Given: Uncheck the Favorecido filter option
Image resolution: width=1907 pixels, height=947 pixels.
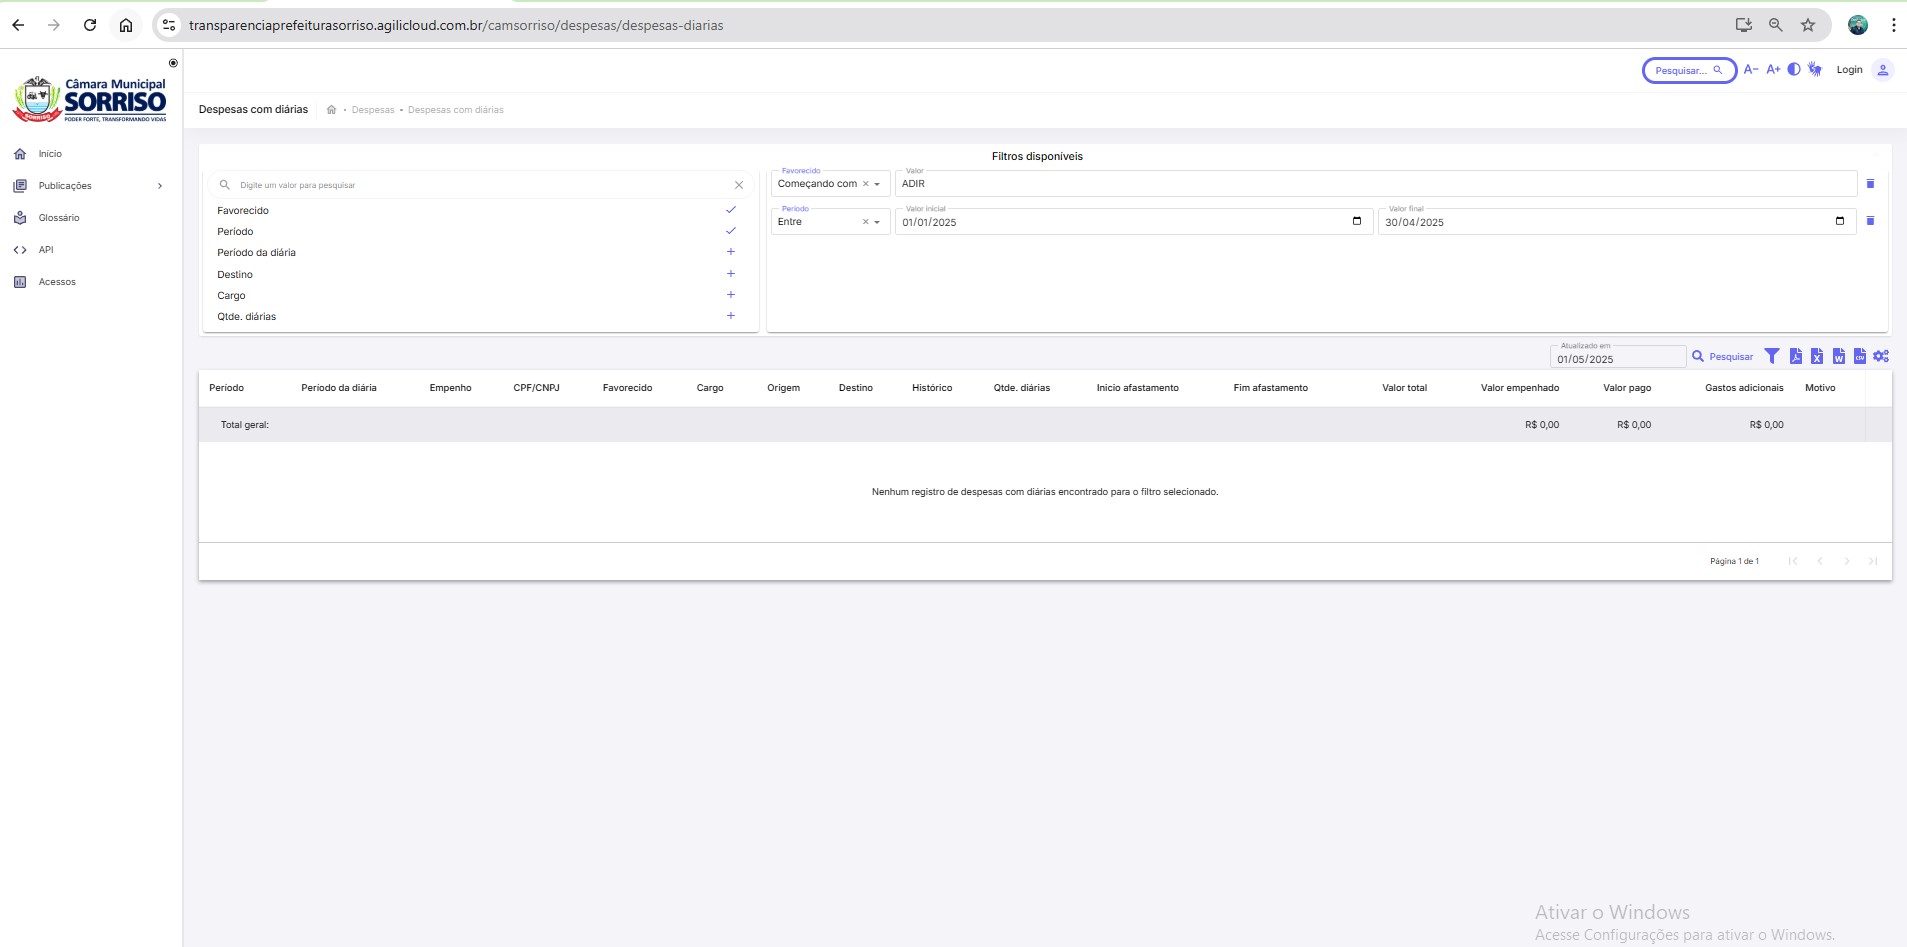Looking at the screenshot, I should point(730,210).
